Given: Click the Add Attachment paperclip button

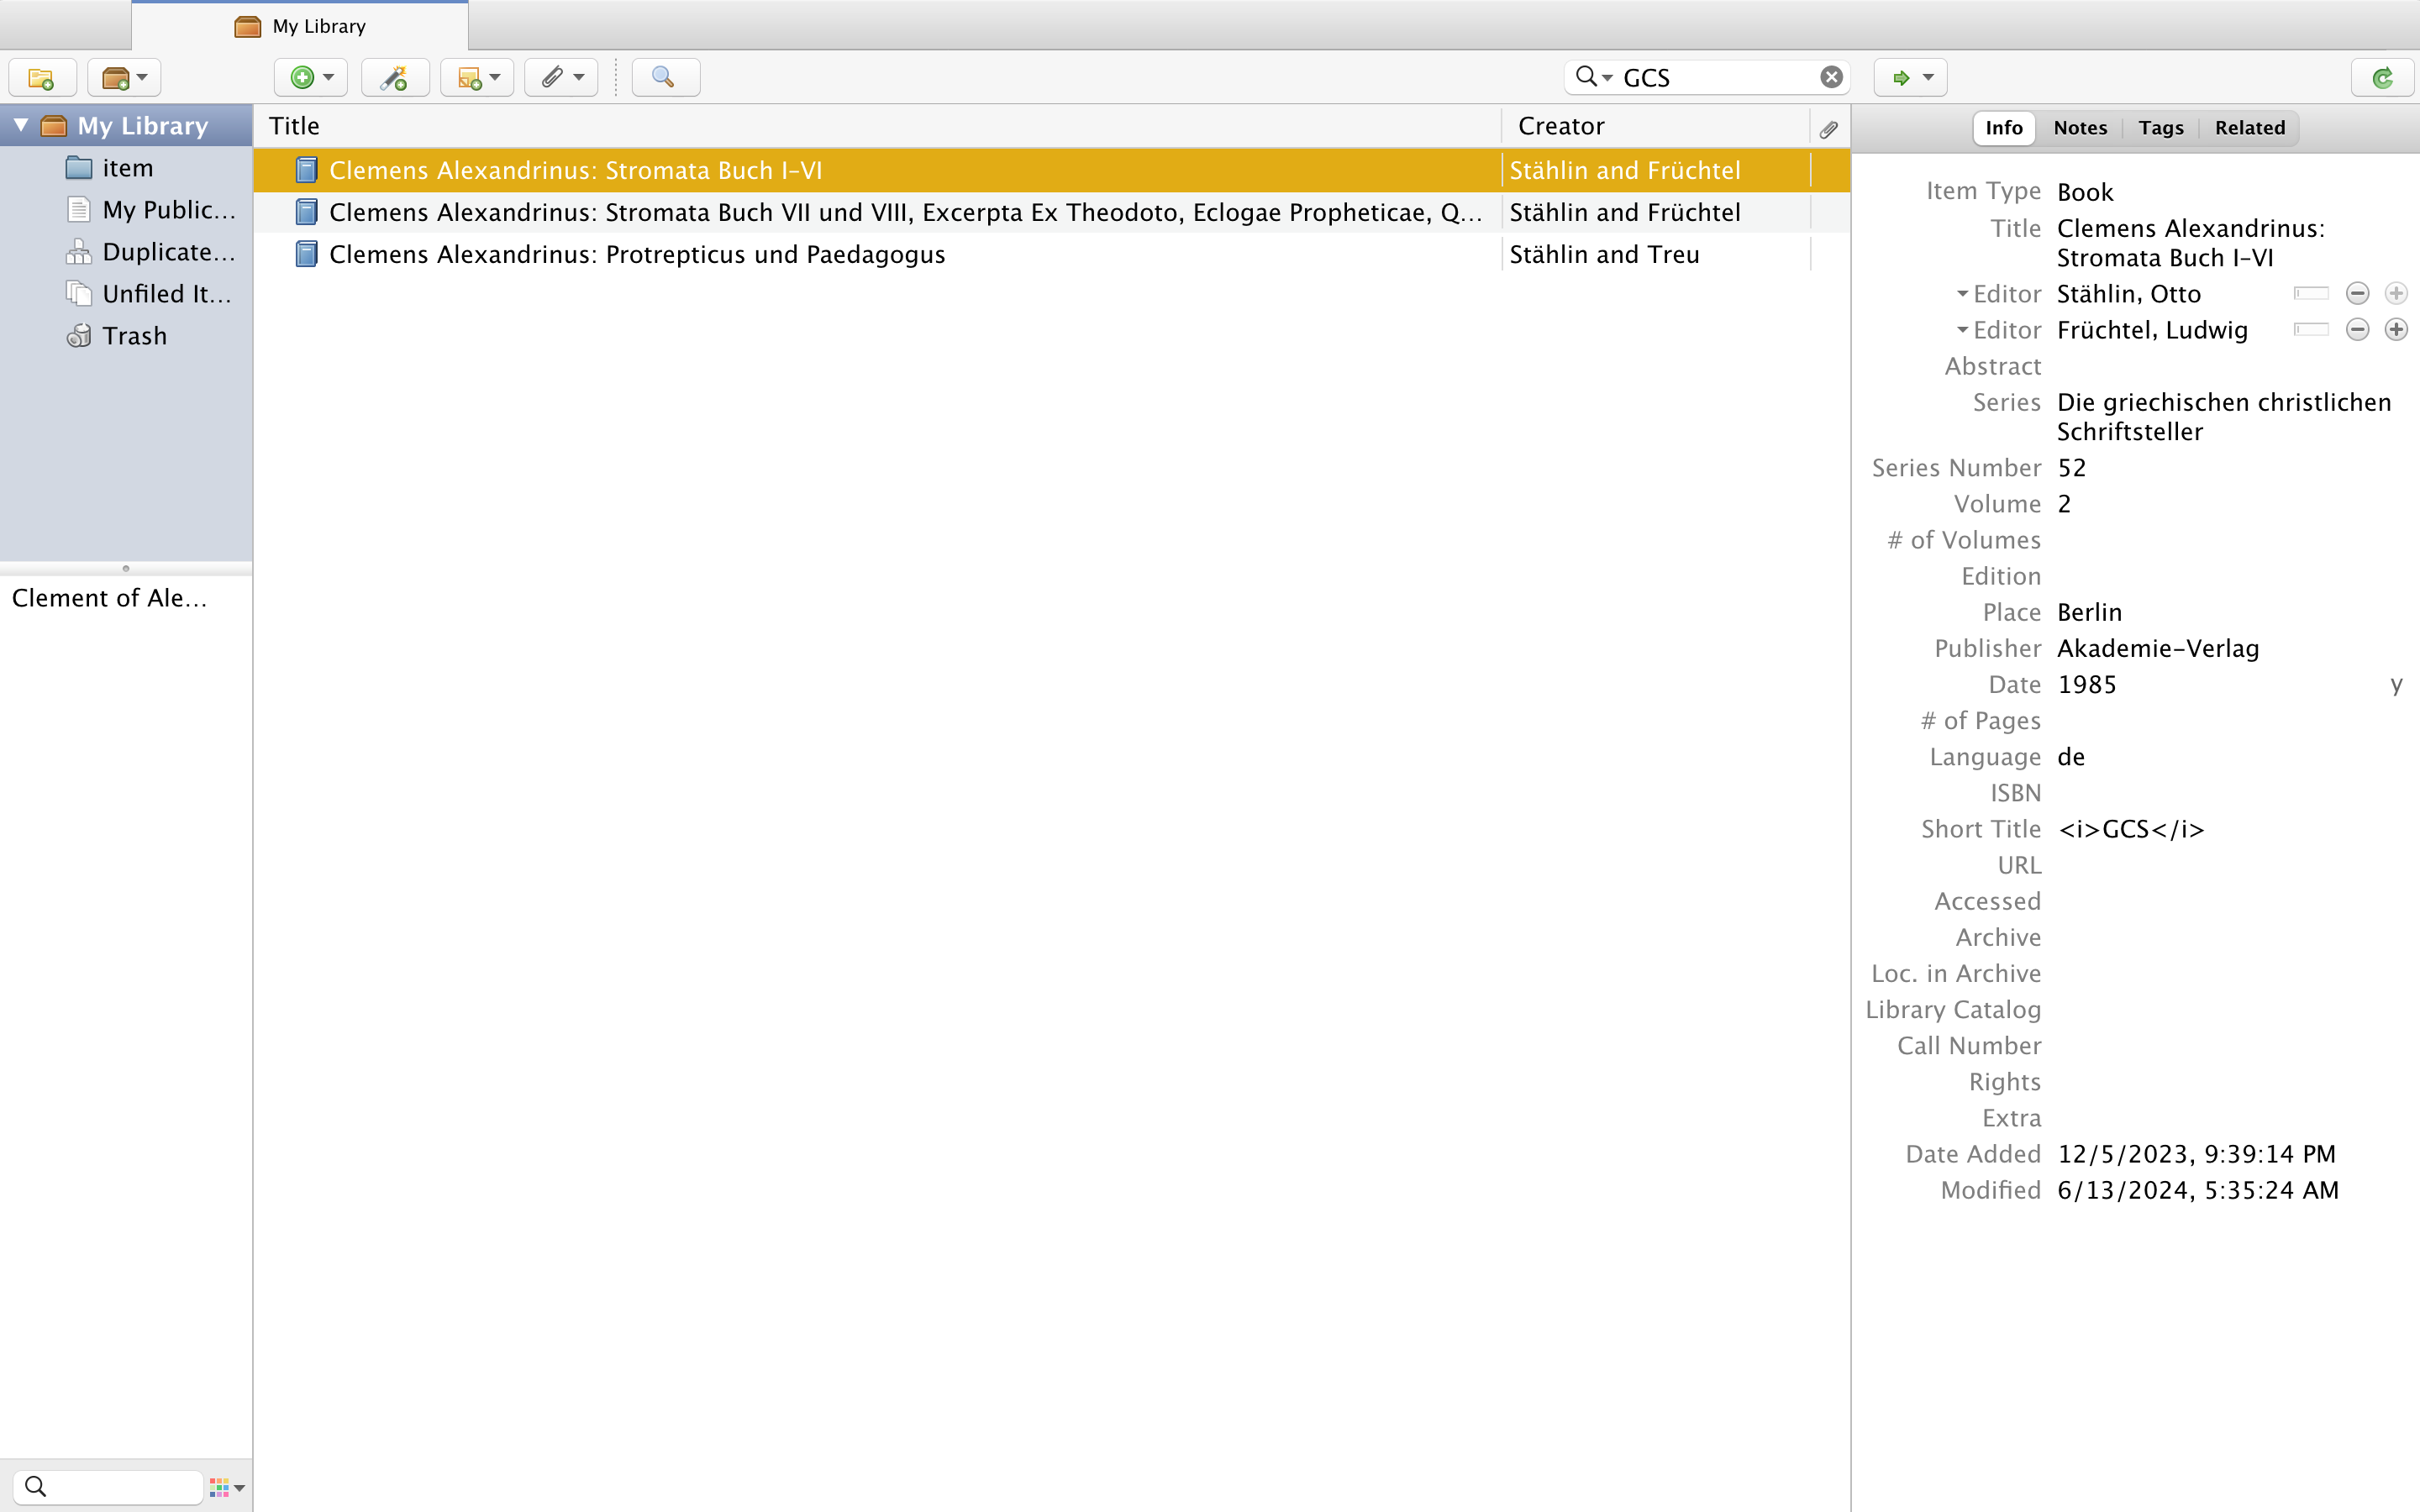Looking at the screenshot, I should (561, 77).
